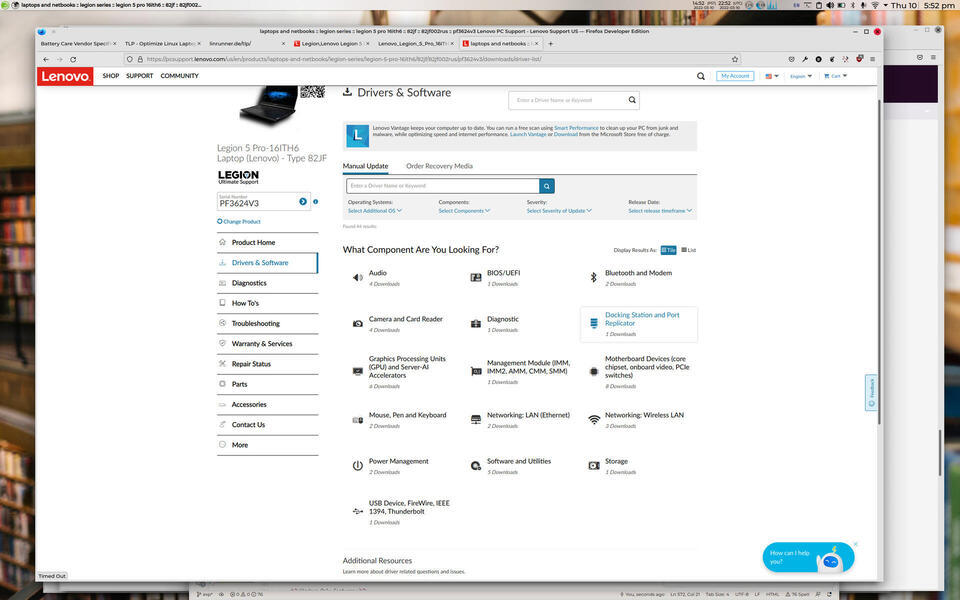Click the blue search button in Manual Update

pos(547,186)
